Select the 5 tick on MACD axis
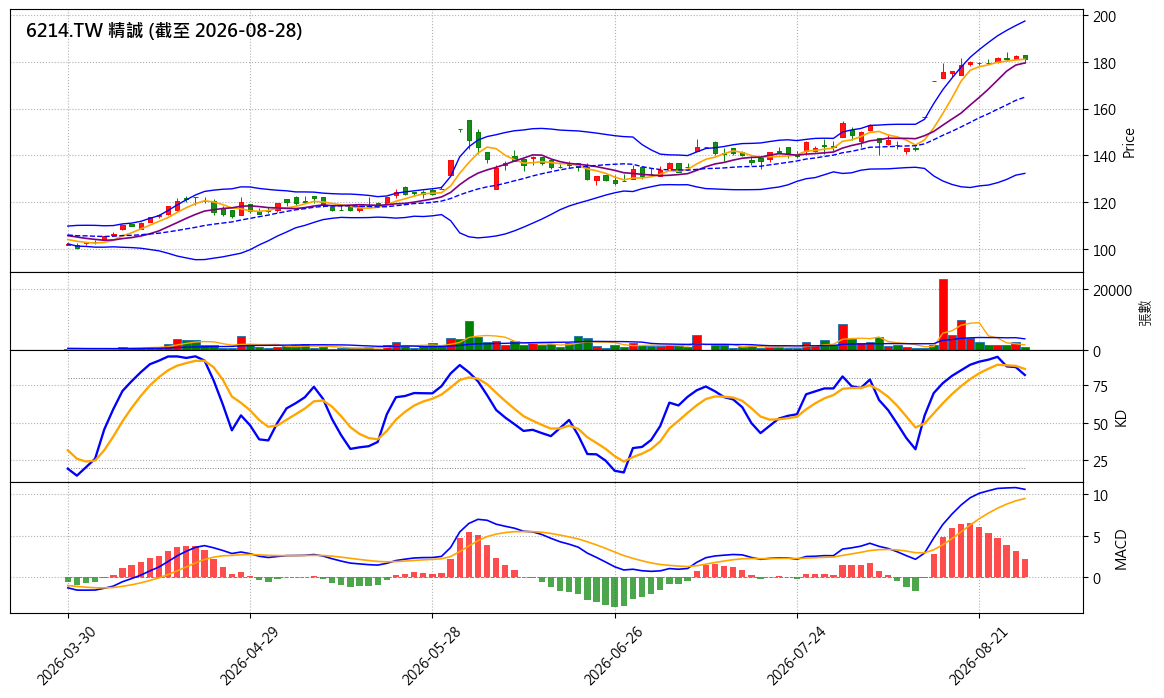This screenshot has height=698, width=1164. click(1096, 537)
